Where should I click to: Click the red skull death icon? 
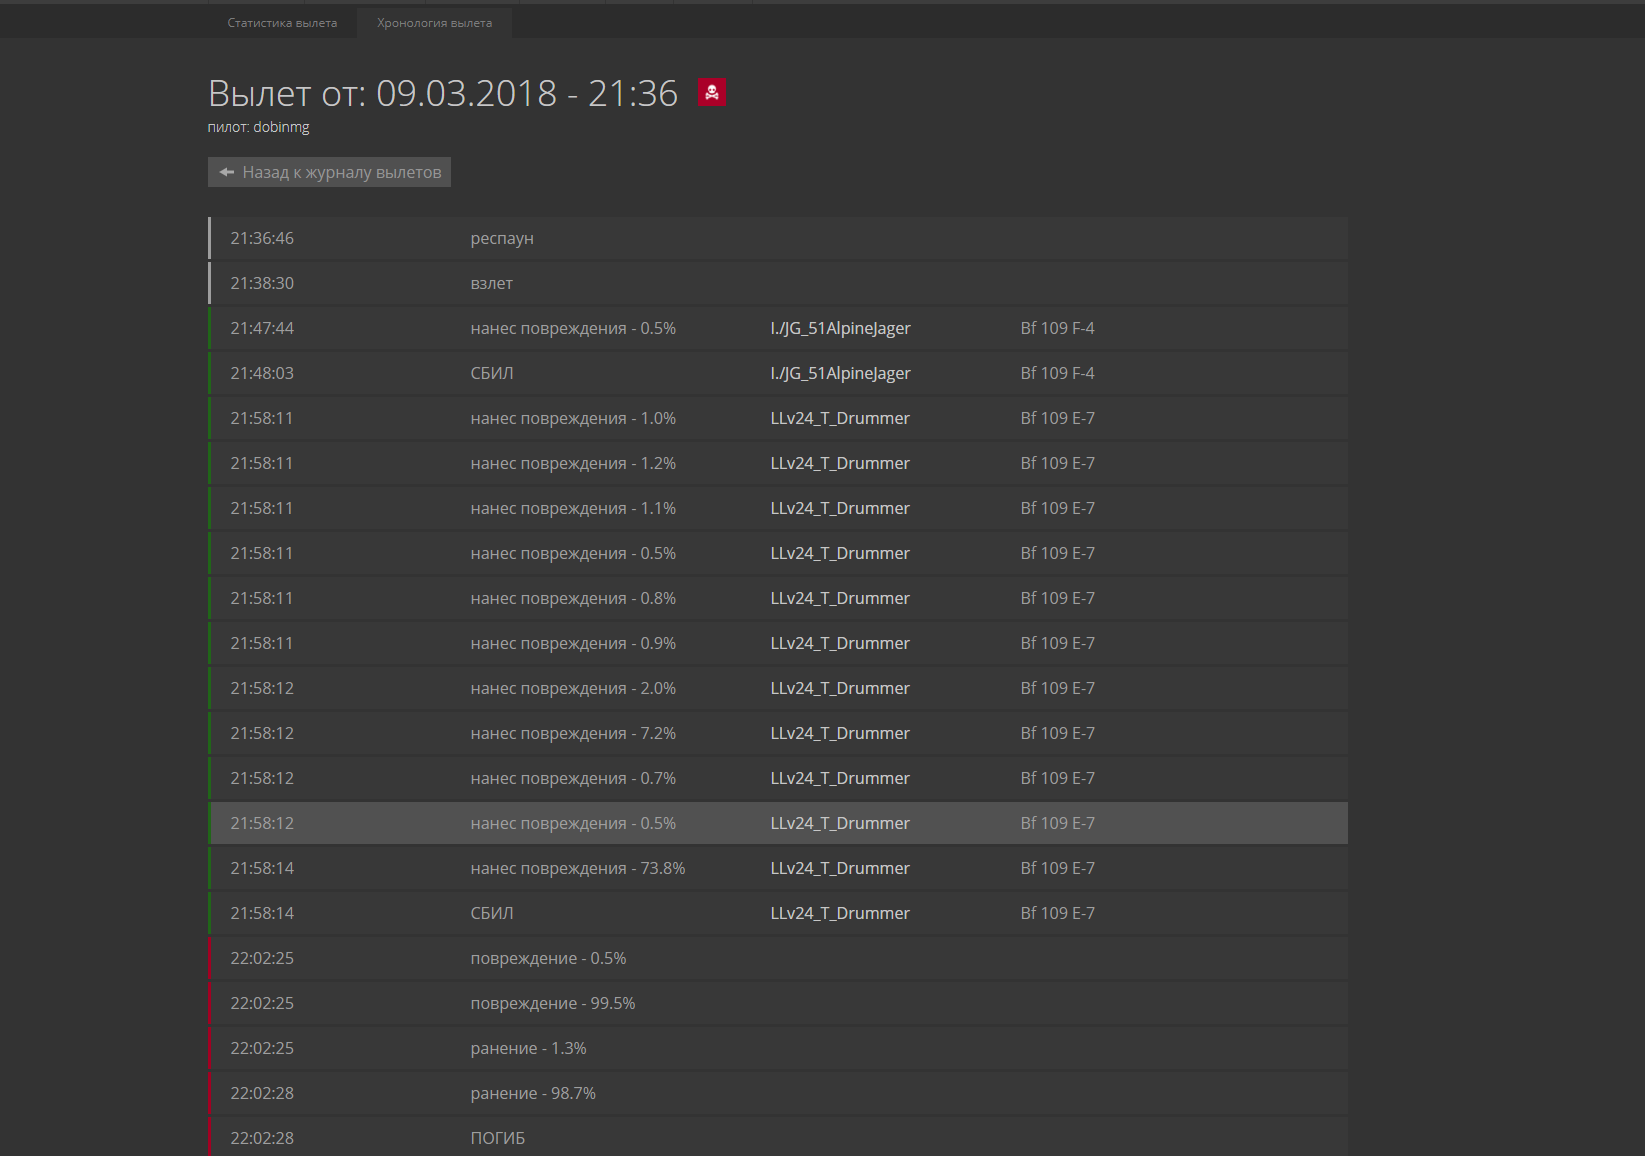[x=711, y=92]
